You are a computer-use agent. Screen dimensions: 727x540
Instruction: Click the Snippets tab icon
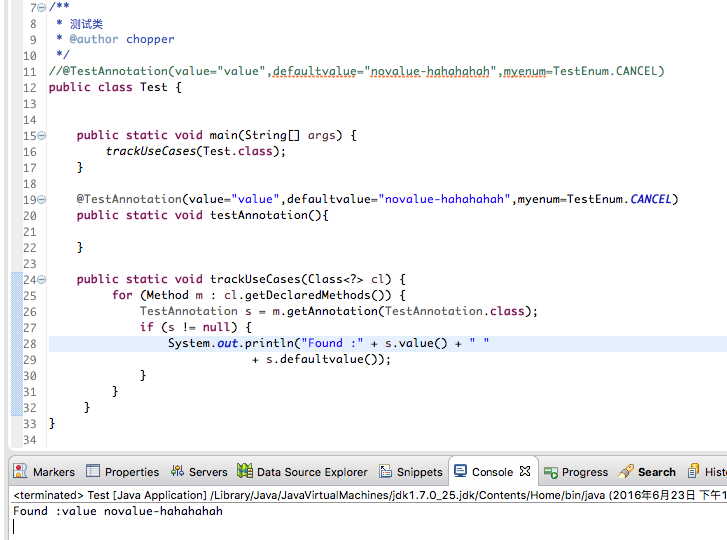point(386,471)
